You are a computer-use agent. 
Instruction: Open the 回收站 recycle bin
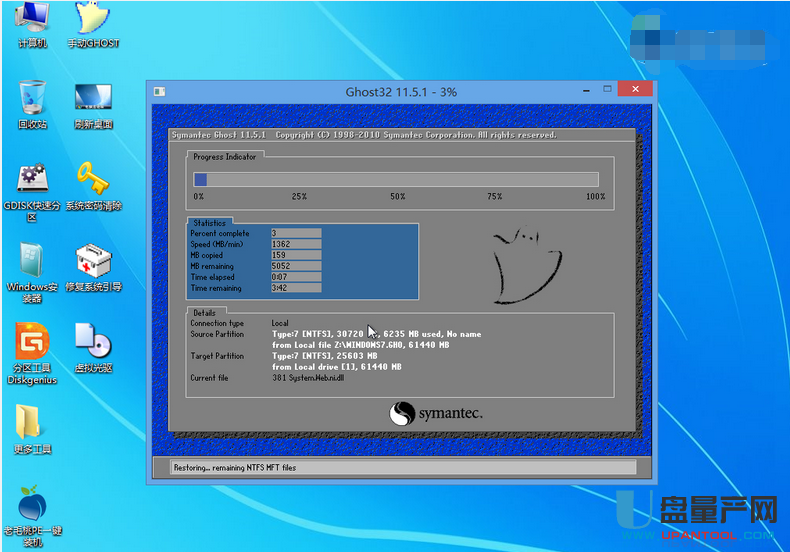(33, 100)
